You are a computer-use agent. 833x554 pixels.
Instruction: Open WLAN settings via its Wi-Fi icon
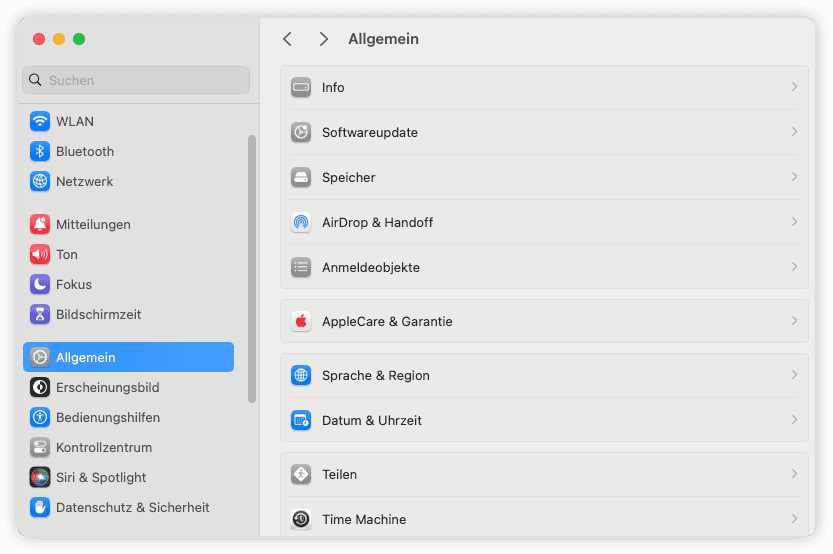click(40, 122)
